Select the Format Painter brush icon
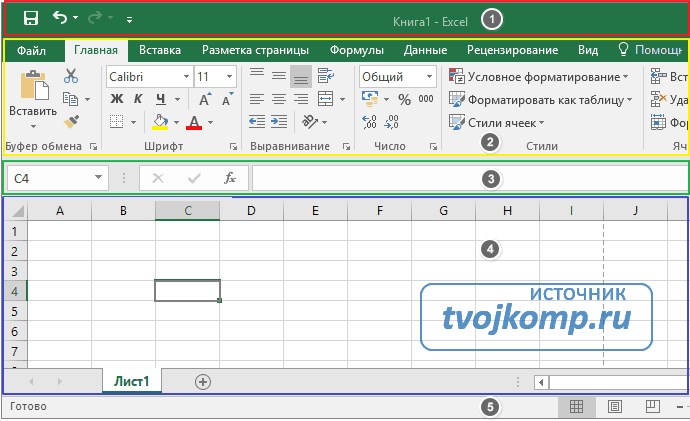Viewport: 690px width, 421px height. pyautogui.click(x=71, y=122)
